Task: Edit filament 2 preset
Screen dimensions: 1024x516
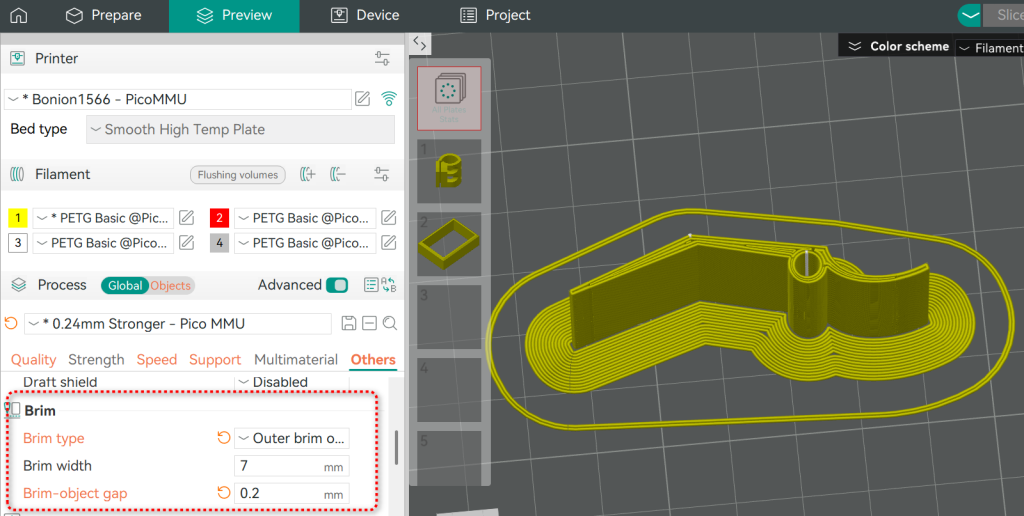Action: (389, 218)
